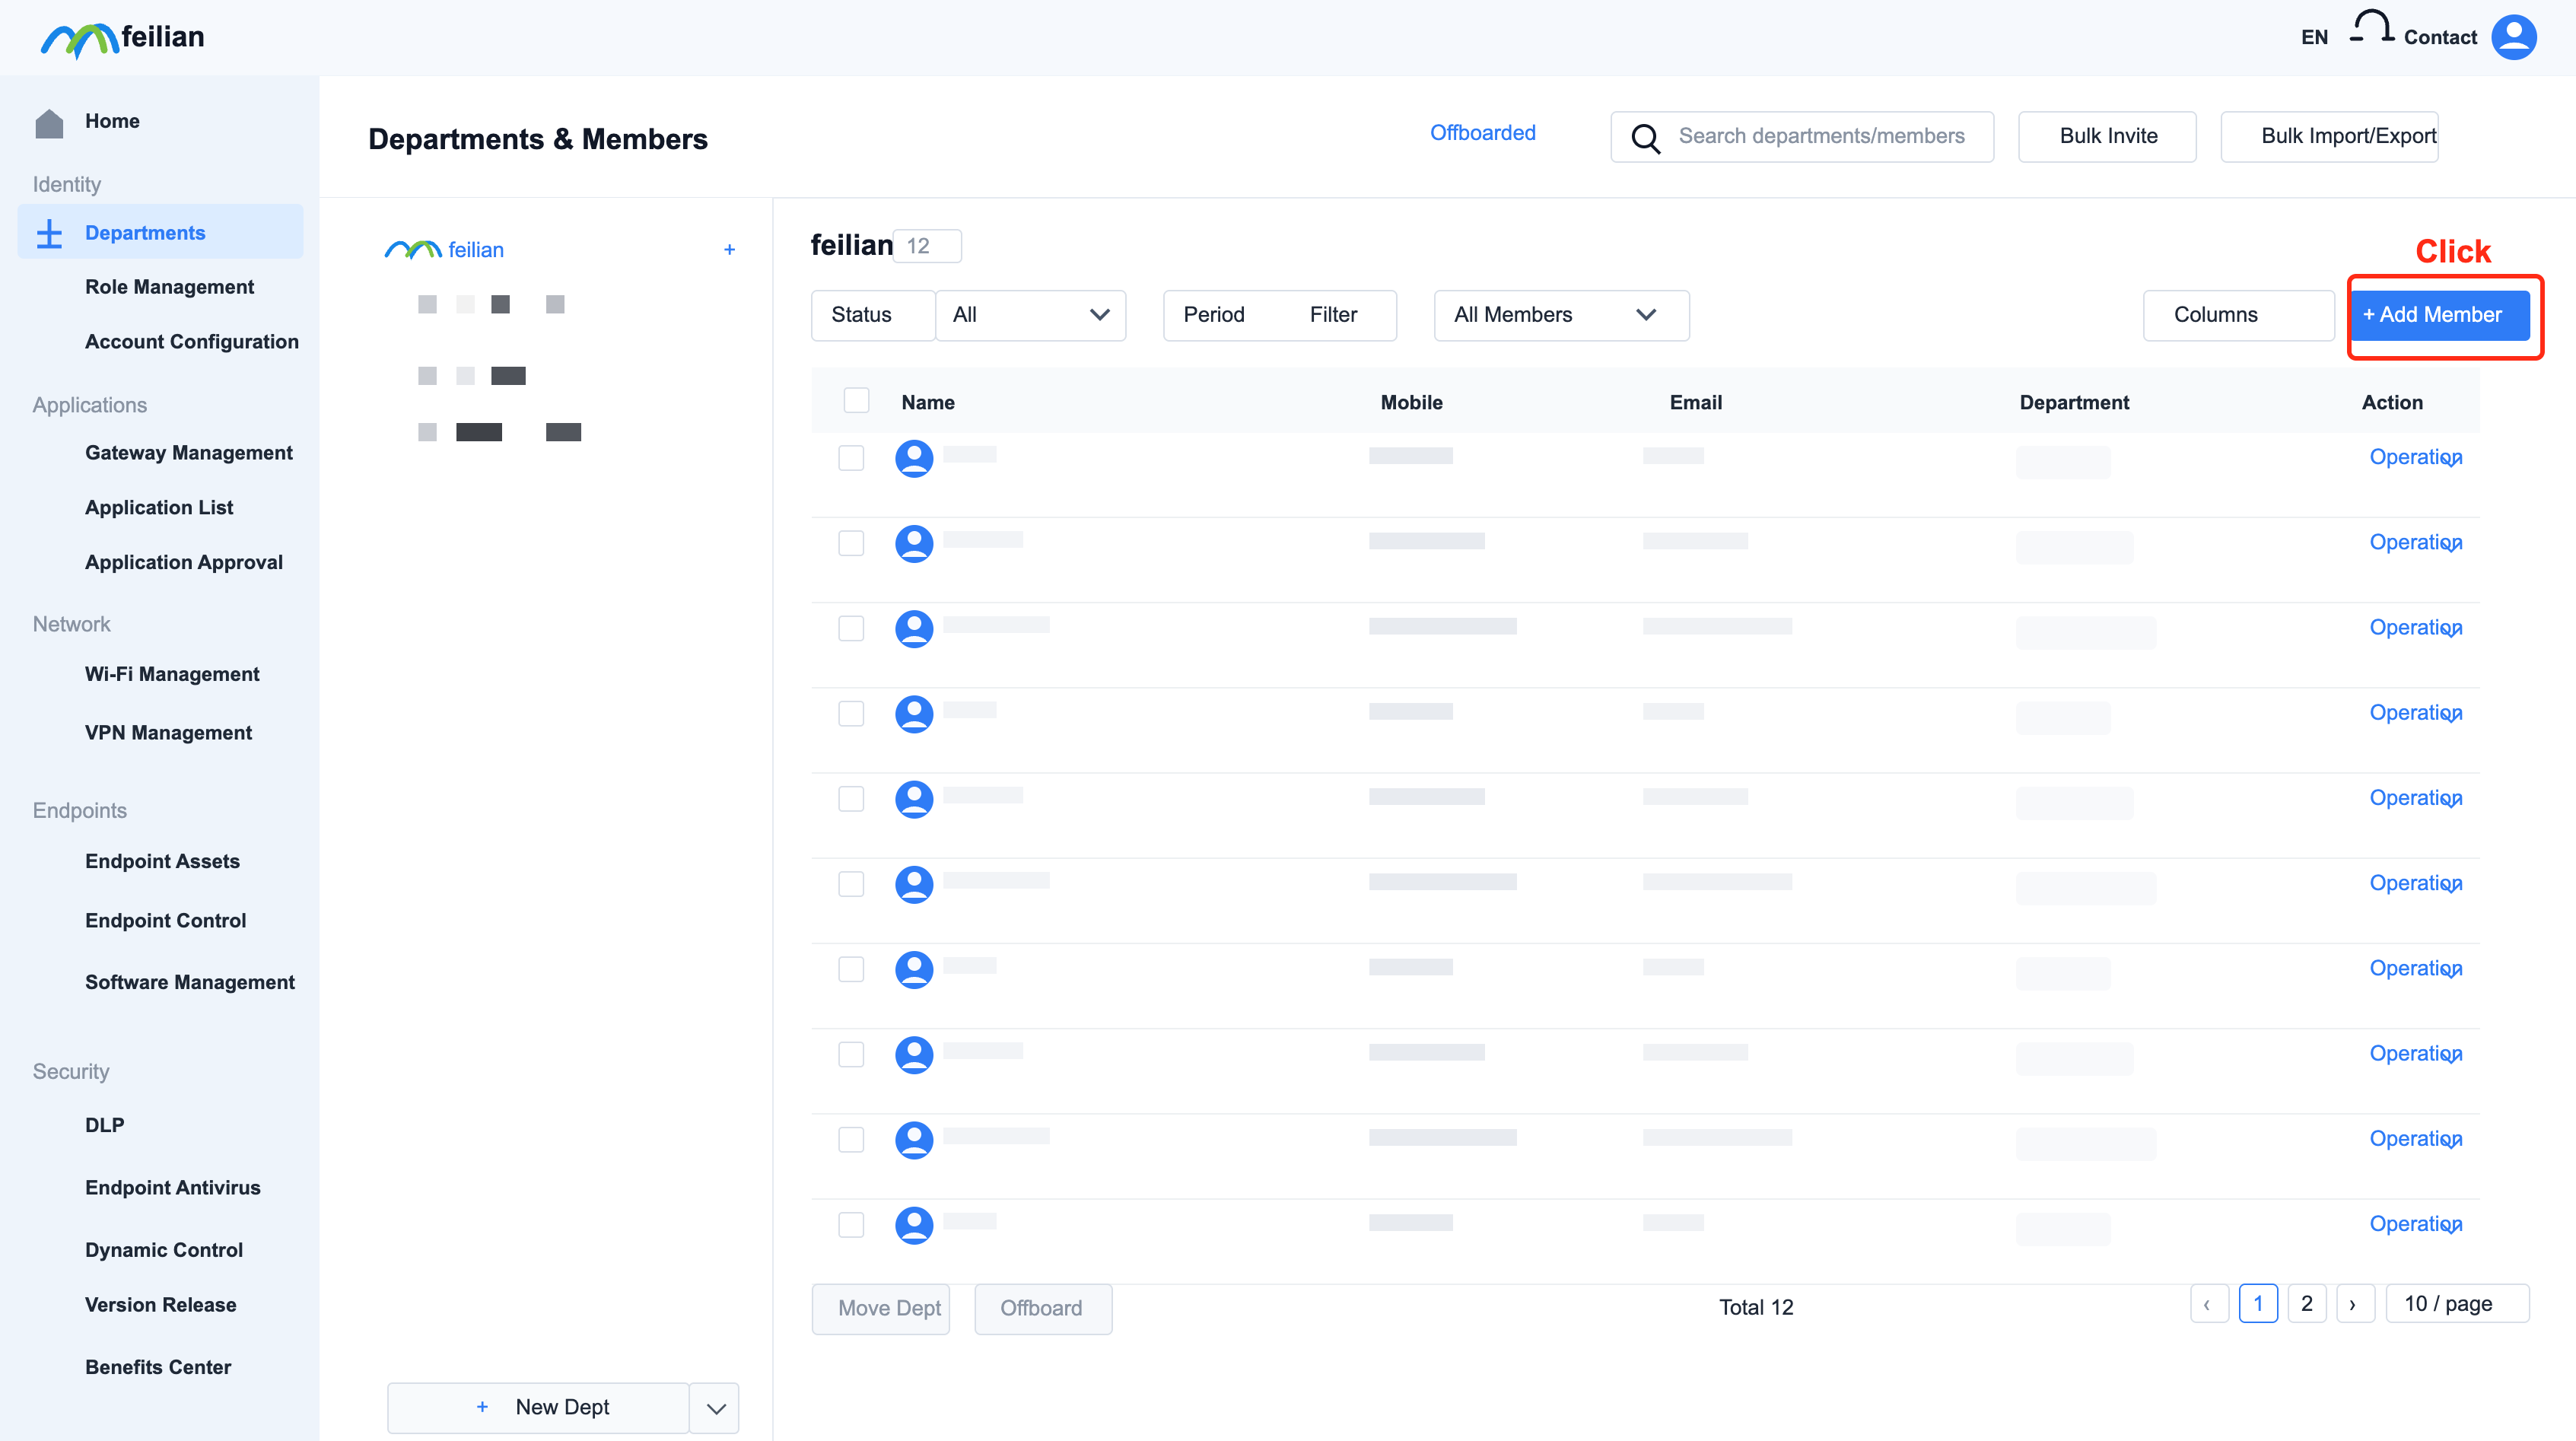This screenshot has width=2576, height=1441.
Task: Open Operation menu for first member
Action: (2415, 458)
